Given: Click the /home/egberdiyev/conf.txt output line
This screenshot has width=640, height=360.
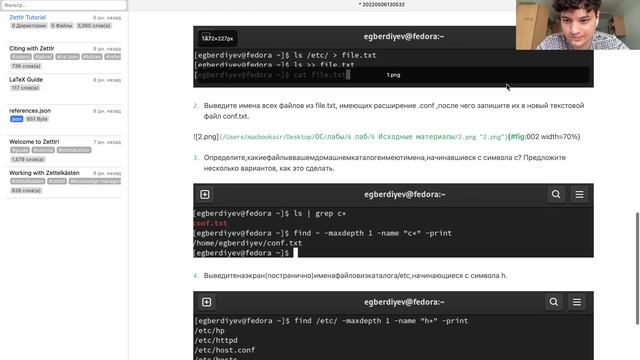Looking at the screenshot, I should tap(248, 243).
